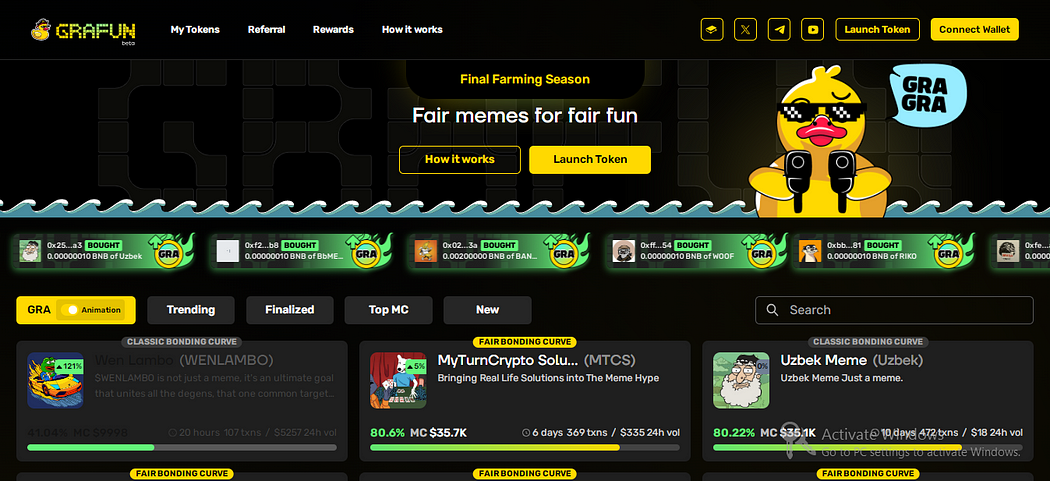Open My Tokens menu item
Image resolution: width=1050 pixels, height=481 pixels.
click(195, 29)
